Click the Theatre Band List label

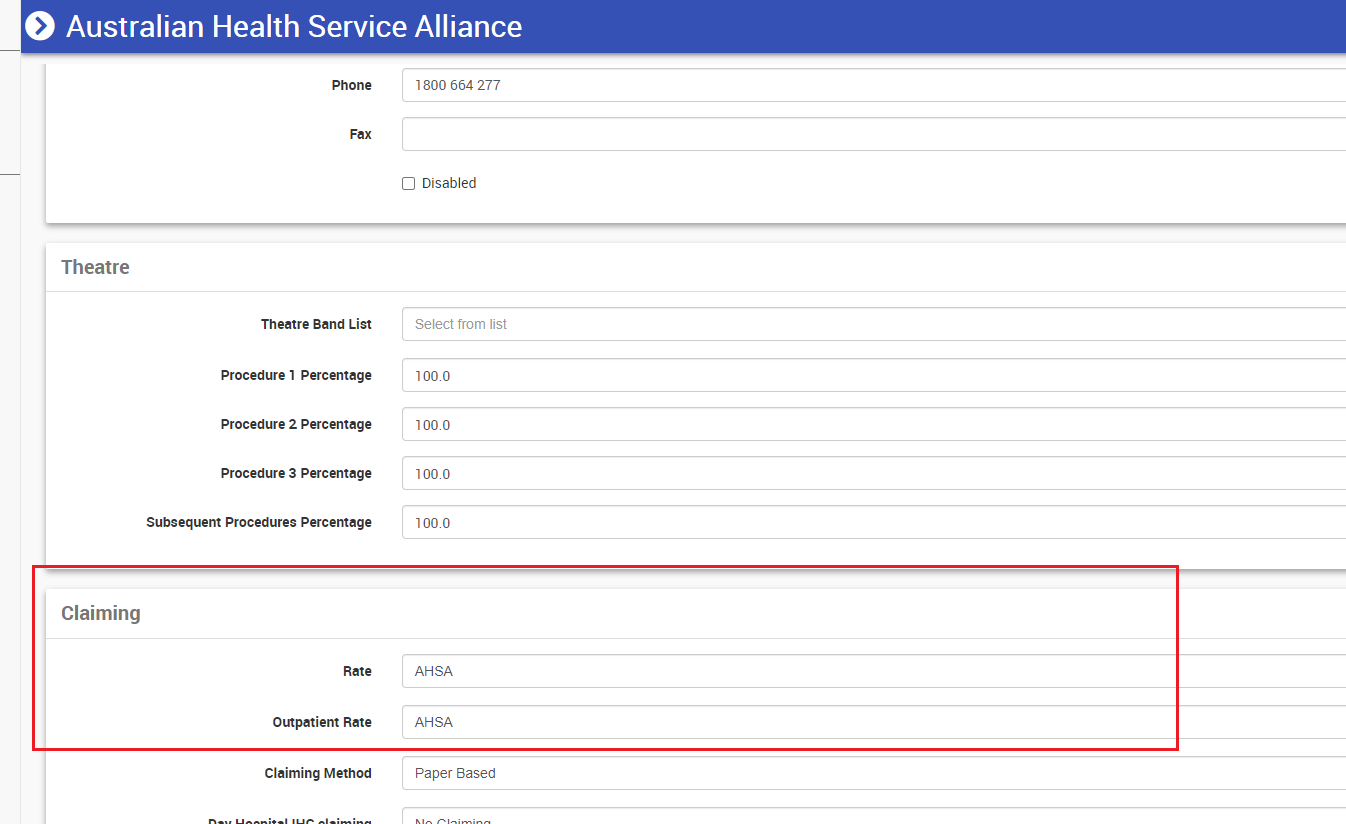316,324
